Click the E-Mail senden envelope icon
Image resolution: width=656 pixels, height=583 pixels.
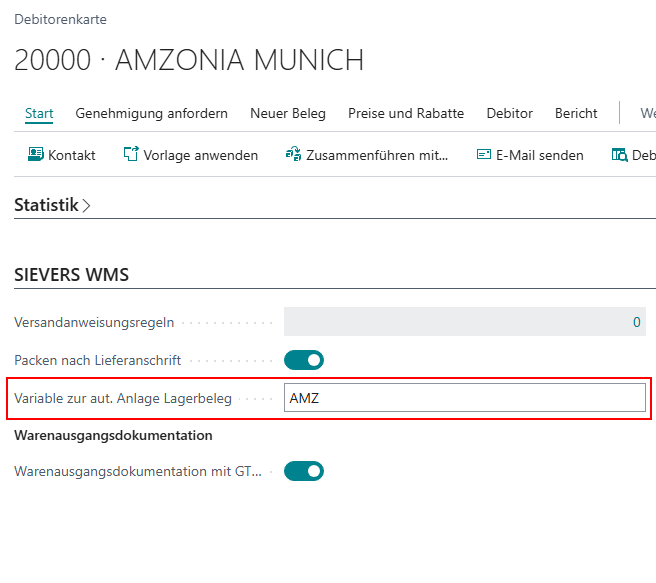[x=484, y=155]
